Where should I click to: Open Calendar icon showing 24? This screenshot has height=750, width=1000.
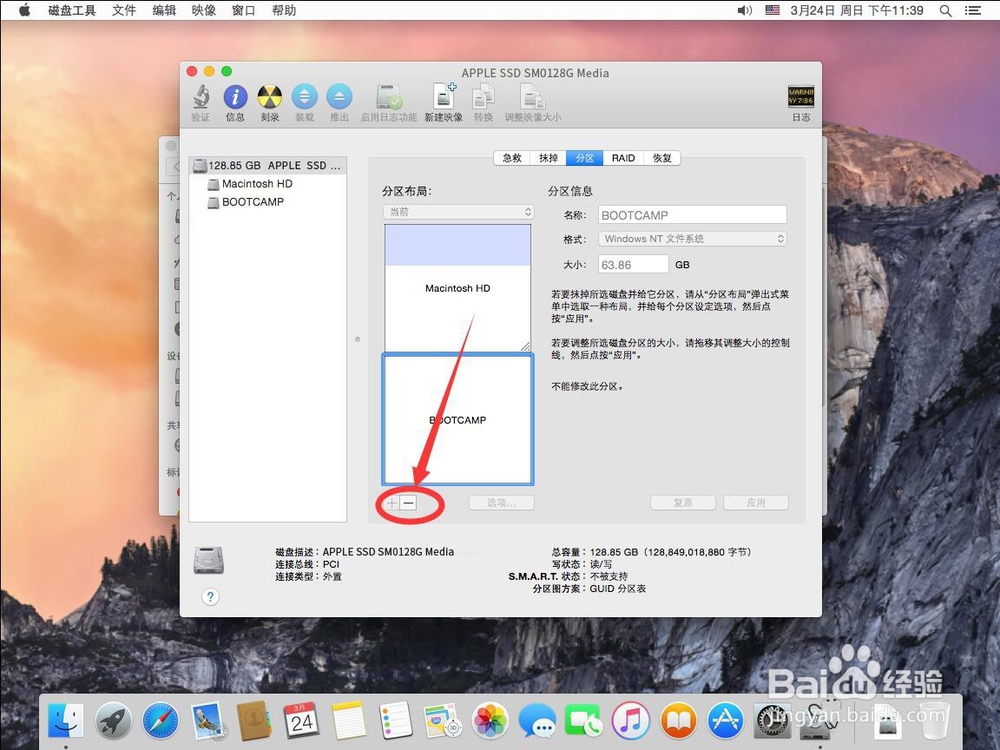[x=302, y=721]
